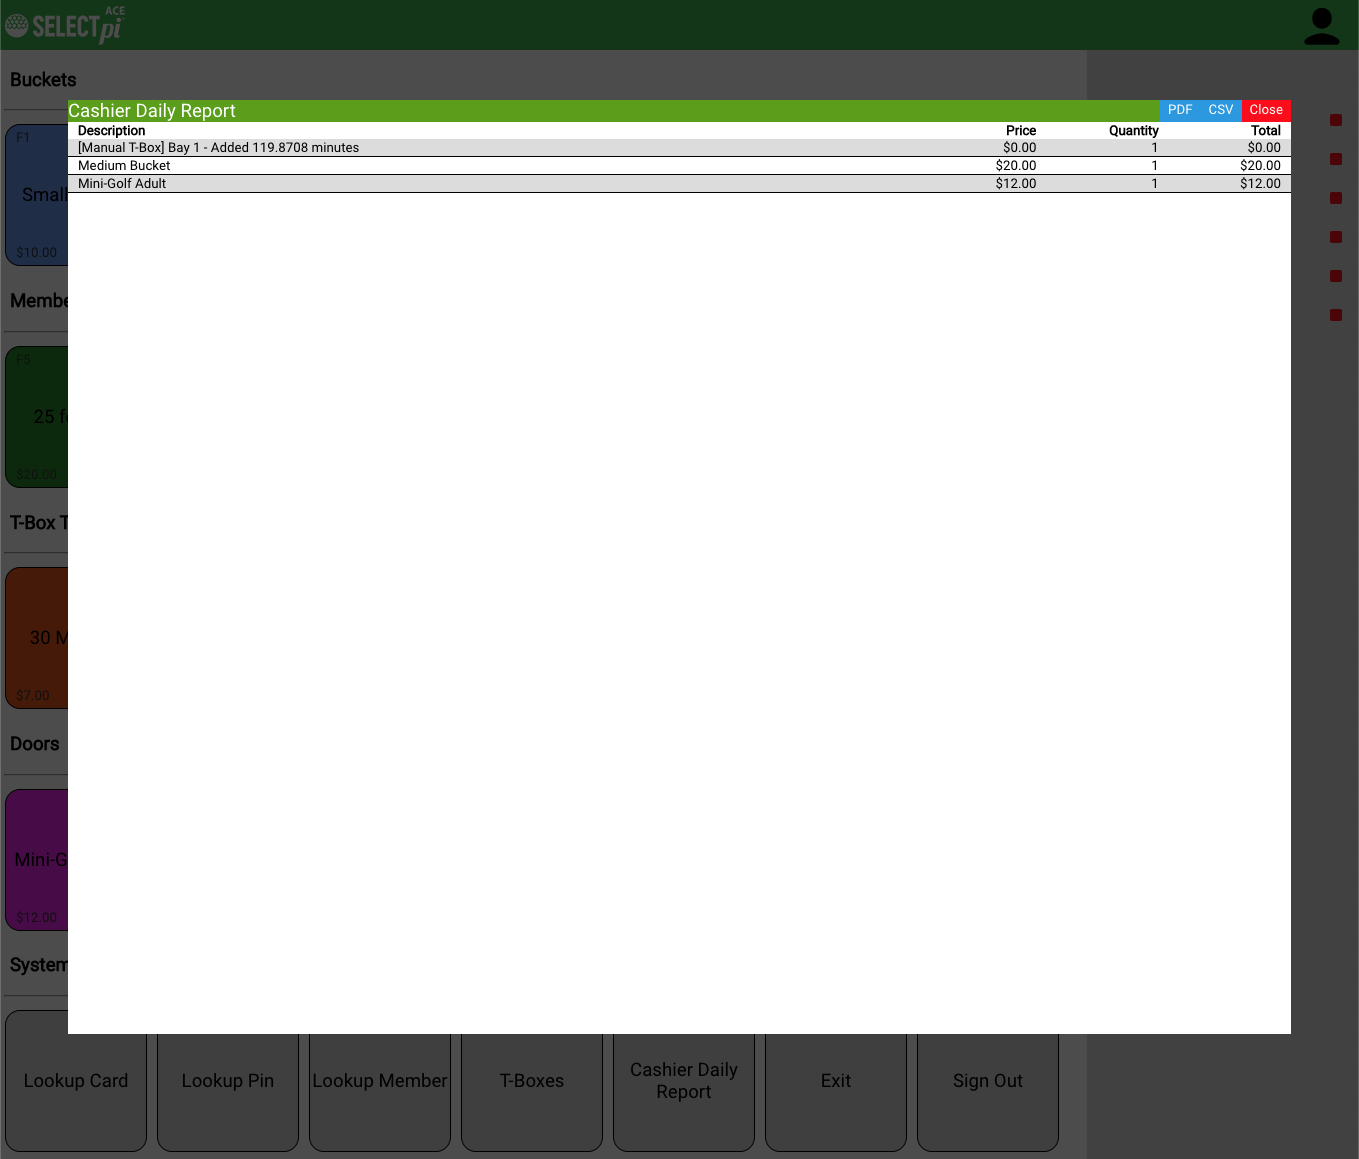
Task: Click the Buckets section heading
Action: pyautogui.click(x=43, y=80)
